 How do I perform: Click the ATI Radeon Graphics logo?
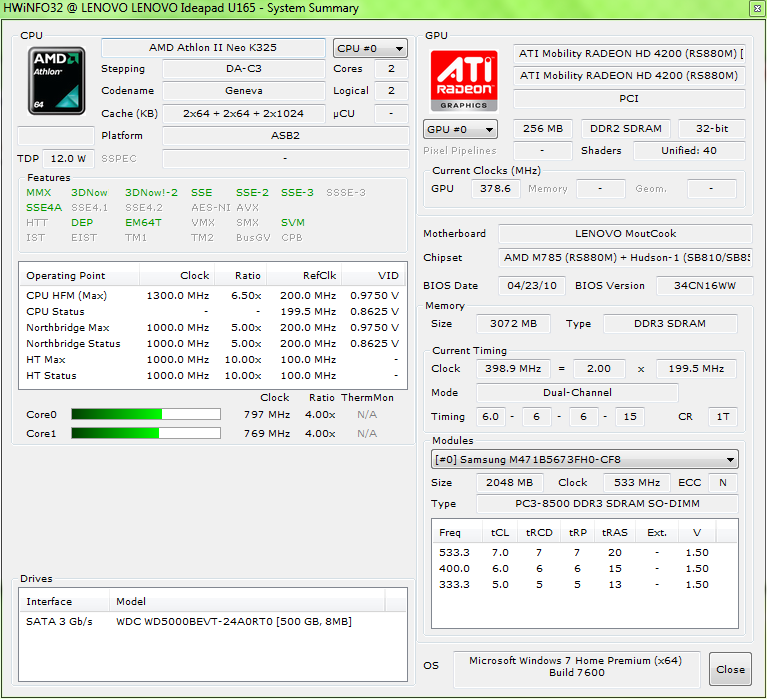tap(464, 79)
